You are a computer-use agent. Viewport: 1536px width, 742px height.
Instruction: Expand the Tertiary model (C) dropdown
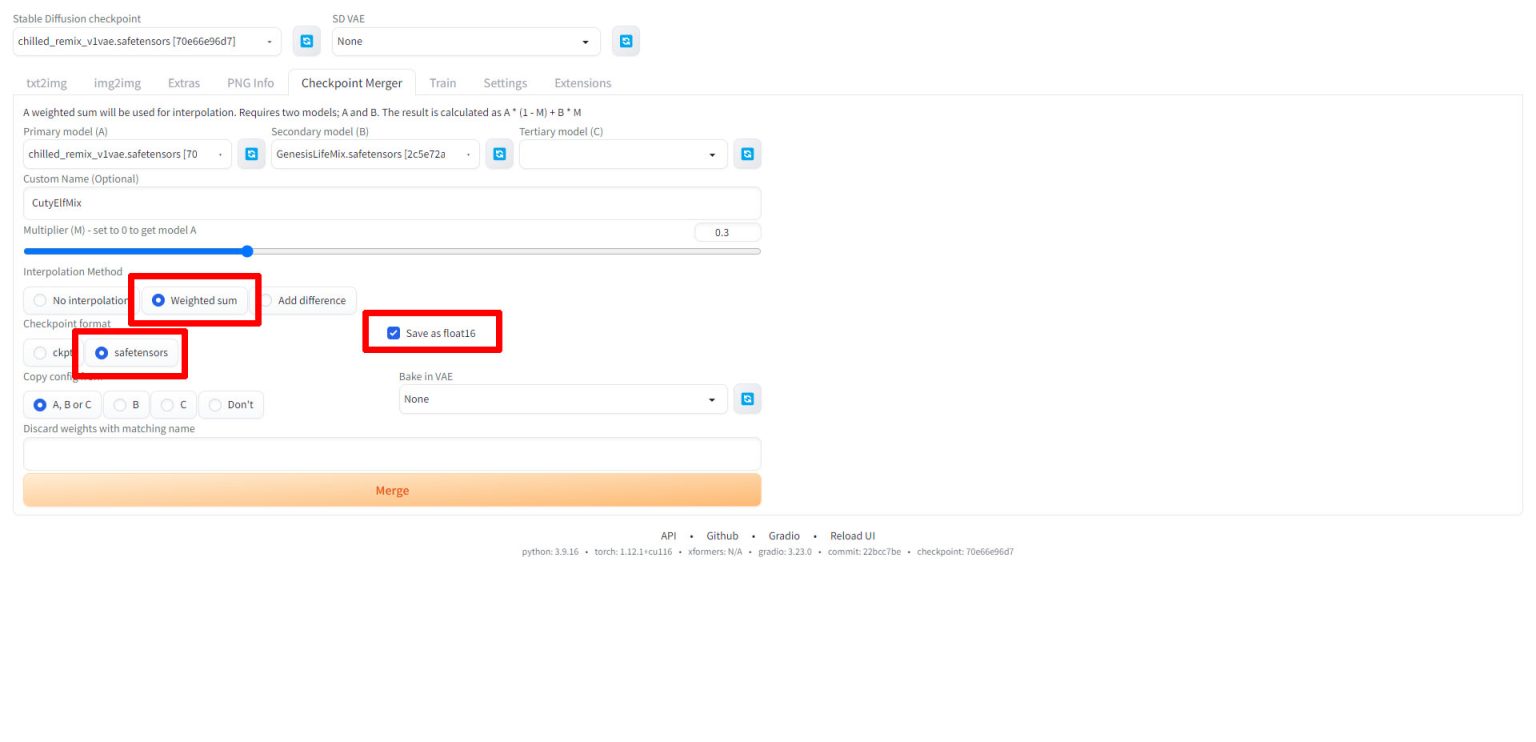(x=622, y=154)
